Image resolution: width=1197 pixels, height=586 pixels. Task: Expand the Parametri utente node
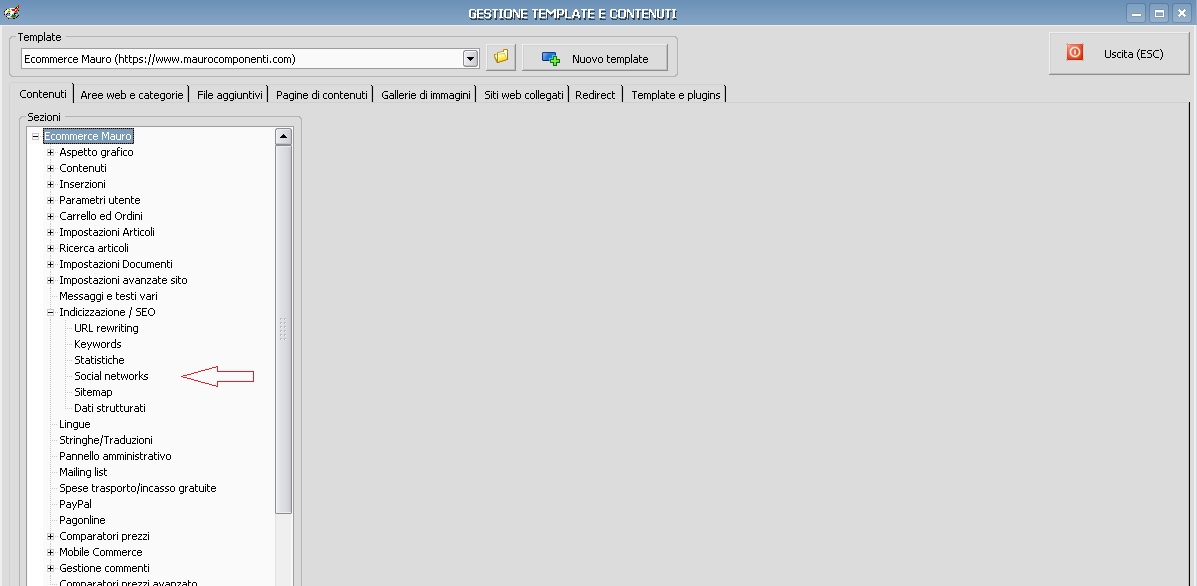tap(50, 201)
